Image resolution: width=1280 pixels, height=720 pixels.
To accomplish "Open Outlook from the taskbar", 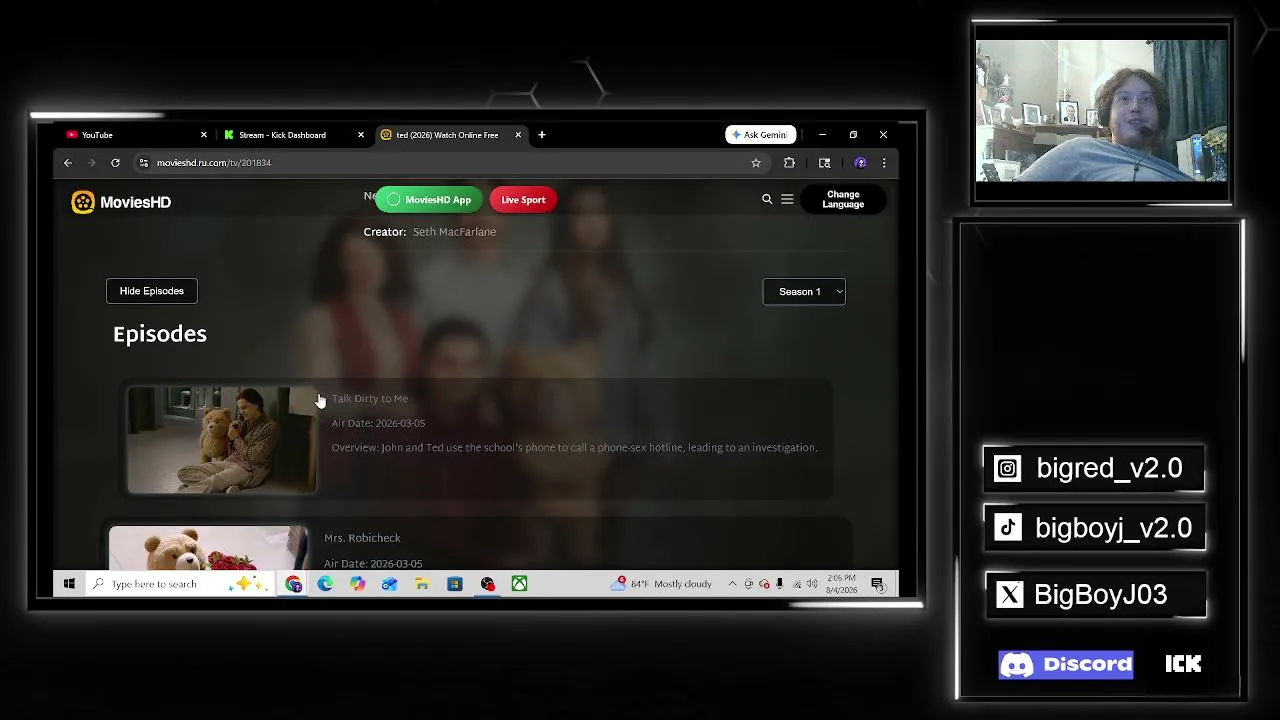I will click(x=389, y=584).
